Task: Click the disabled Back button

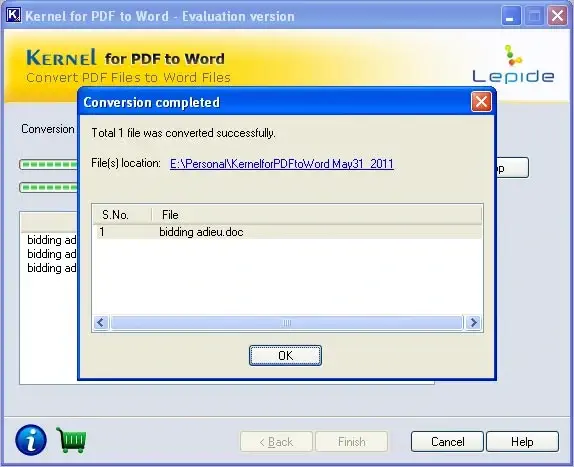Action: [x=276, y=442]
